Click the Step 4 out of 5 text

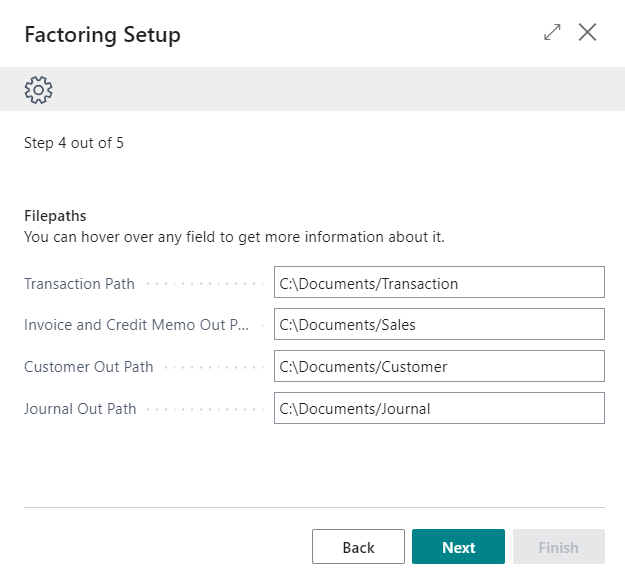74,143
